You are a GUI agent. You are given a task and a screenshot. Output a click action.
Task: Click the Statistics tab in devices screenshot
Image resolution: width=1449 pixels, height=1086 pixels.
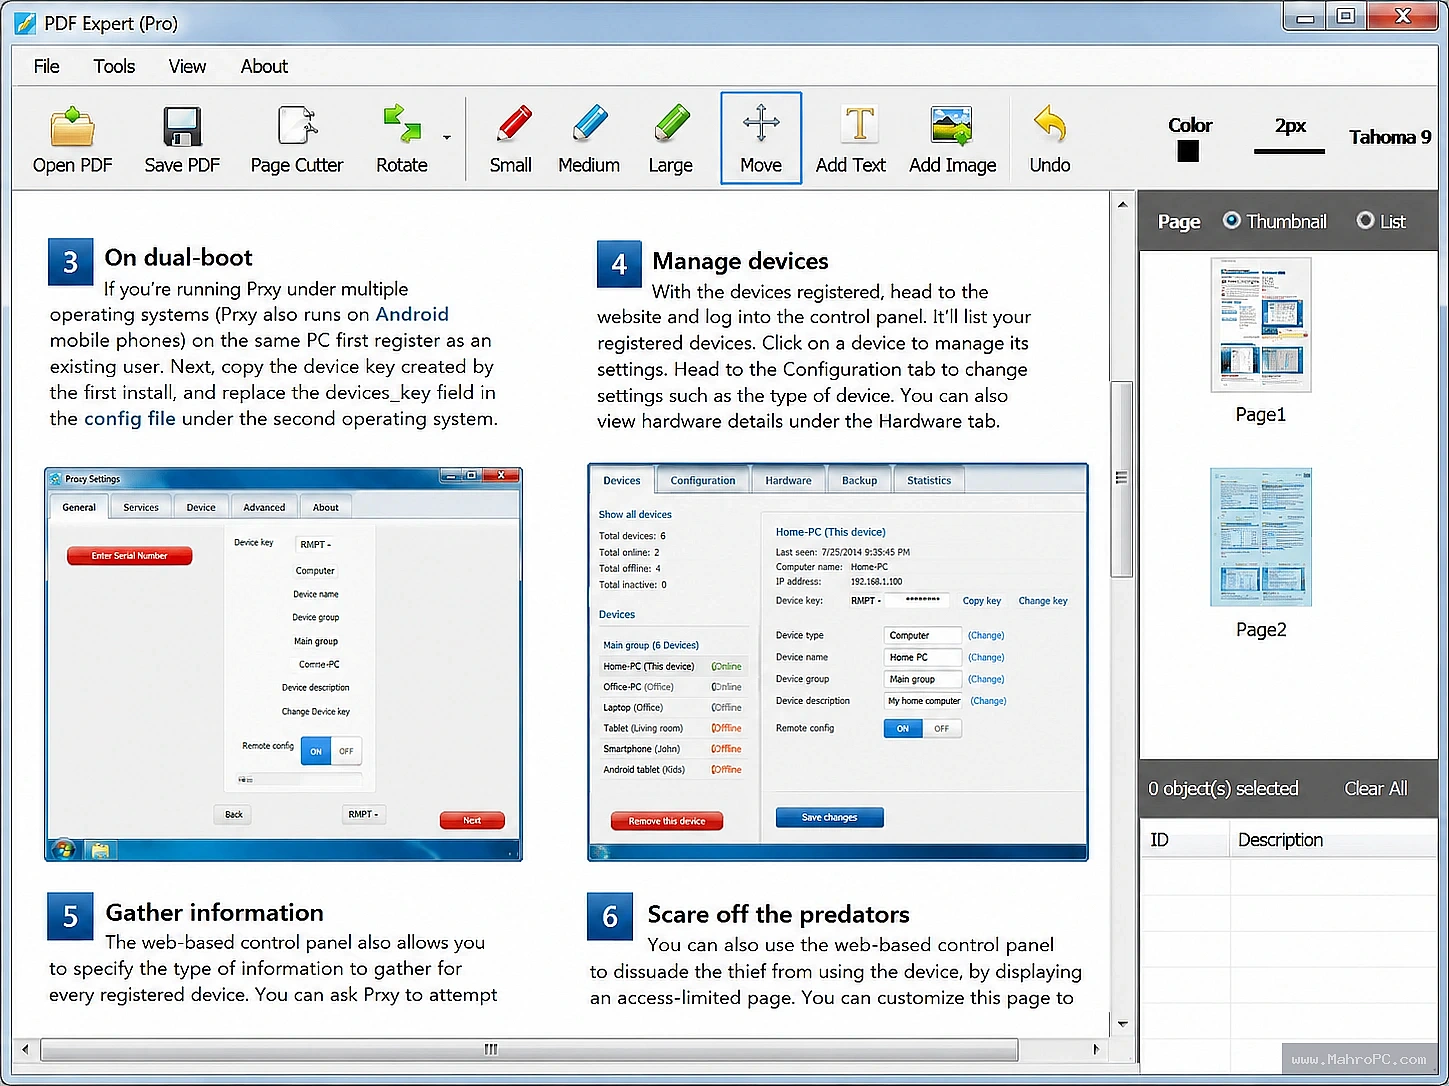click(x=929, y=480)
